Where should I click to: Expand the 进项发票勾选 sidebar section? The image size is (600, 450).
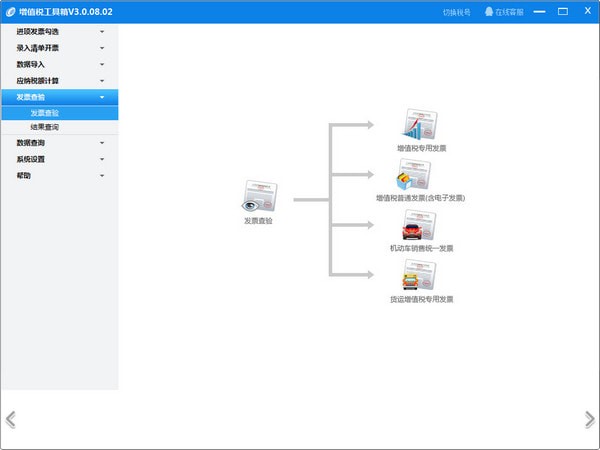pos(59,32)
